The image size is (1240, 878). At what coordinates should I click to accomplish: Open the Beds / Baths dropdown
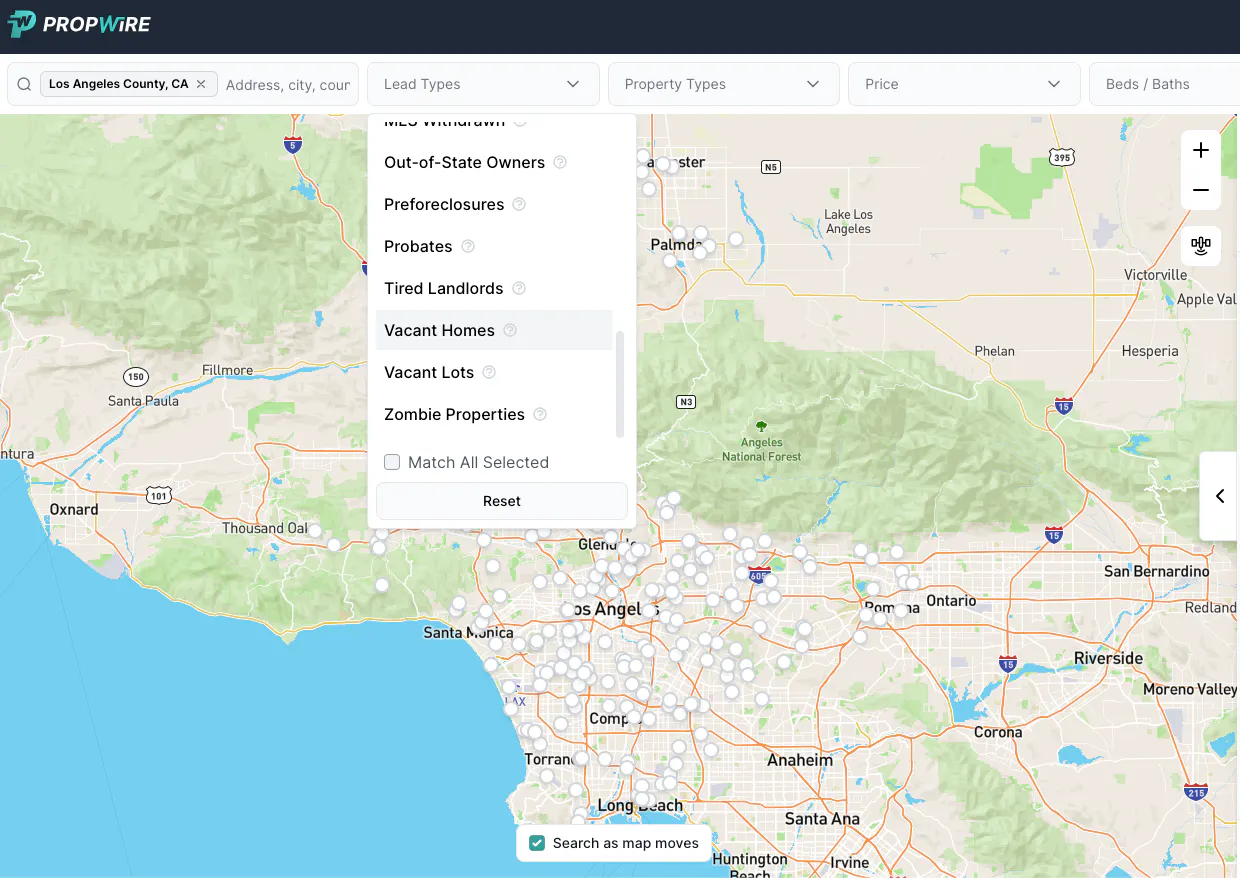[1163, 84]
